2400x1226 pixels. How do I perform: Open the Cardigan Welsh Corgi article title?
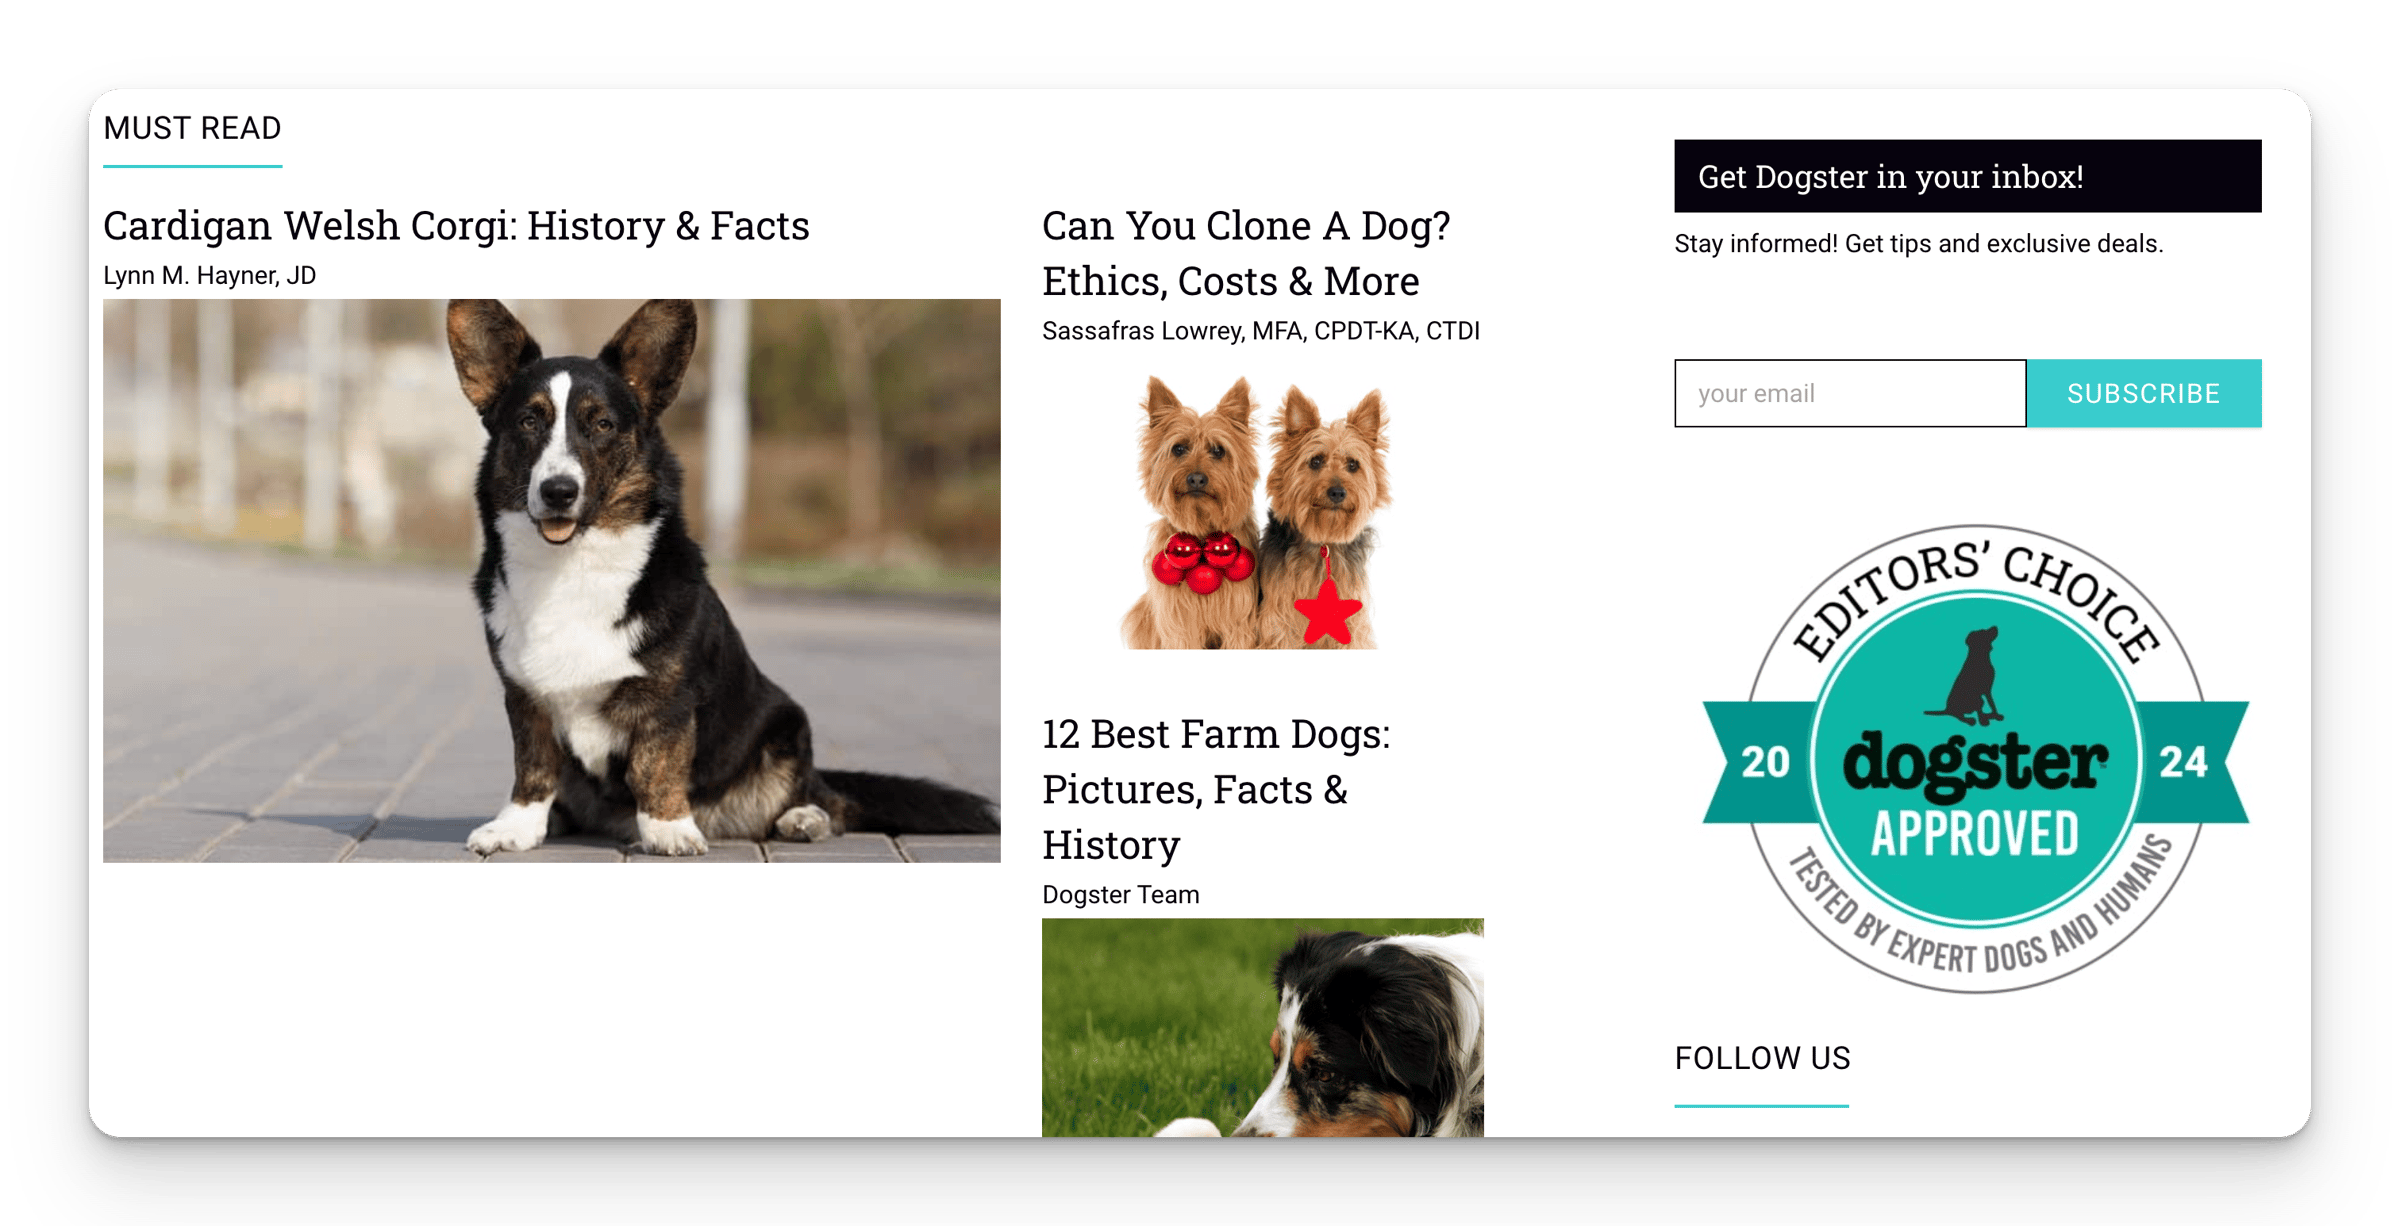(456, 226)
